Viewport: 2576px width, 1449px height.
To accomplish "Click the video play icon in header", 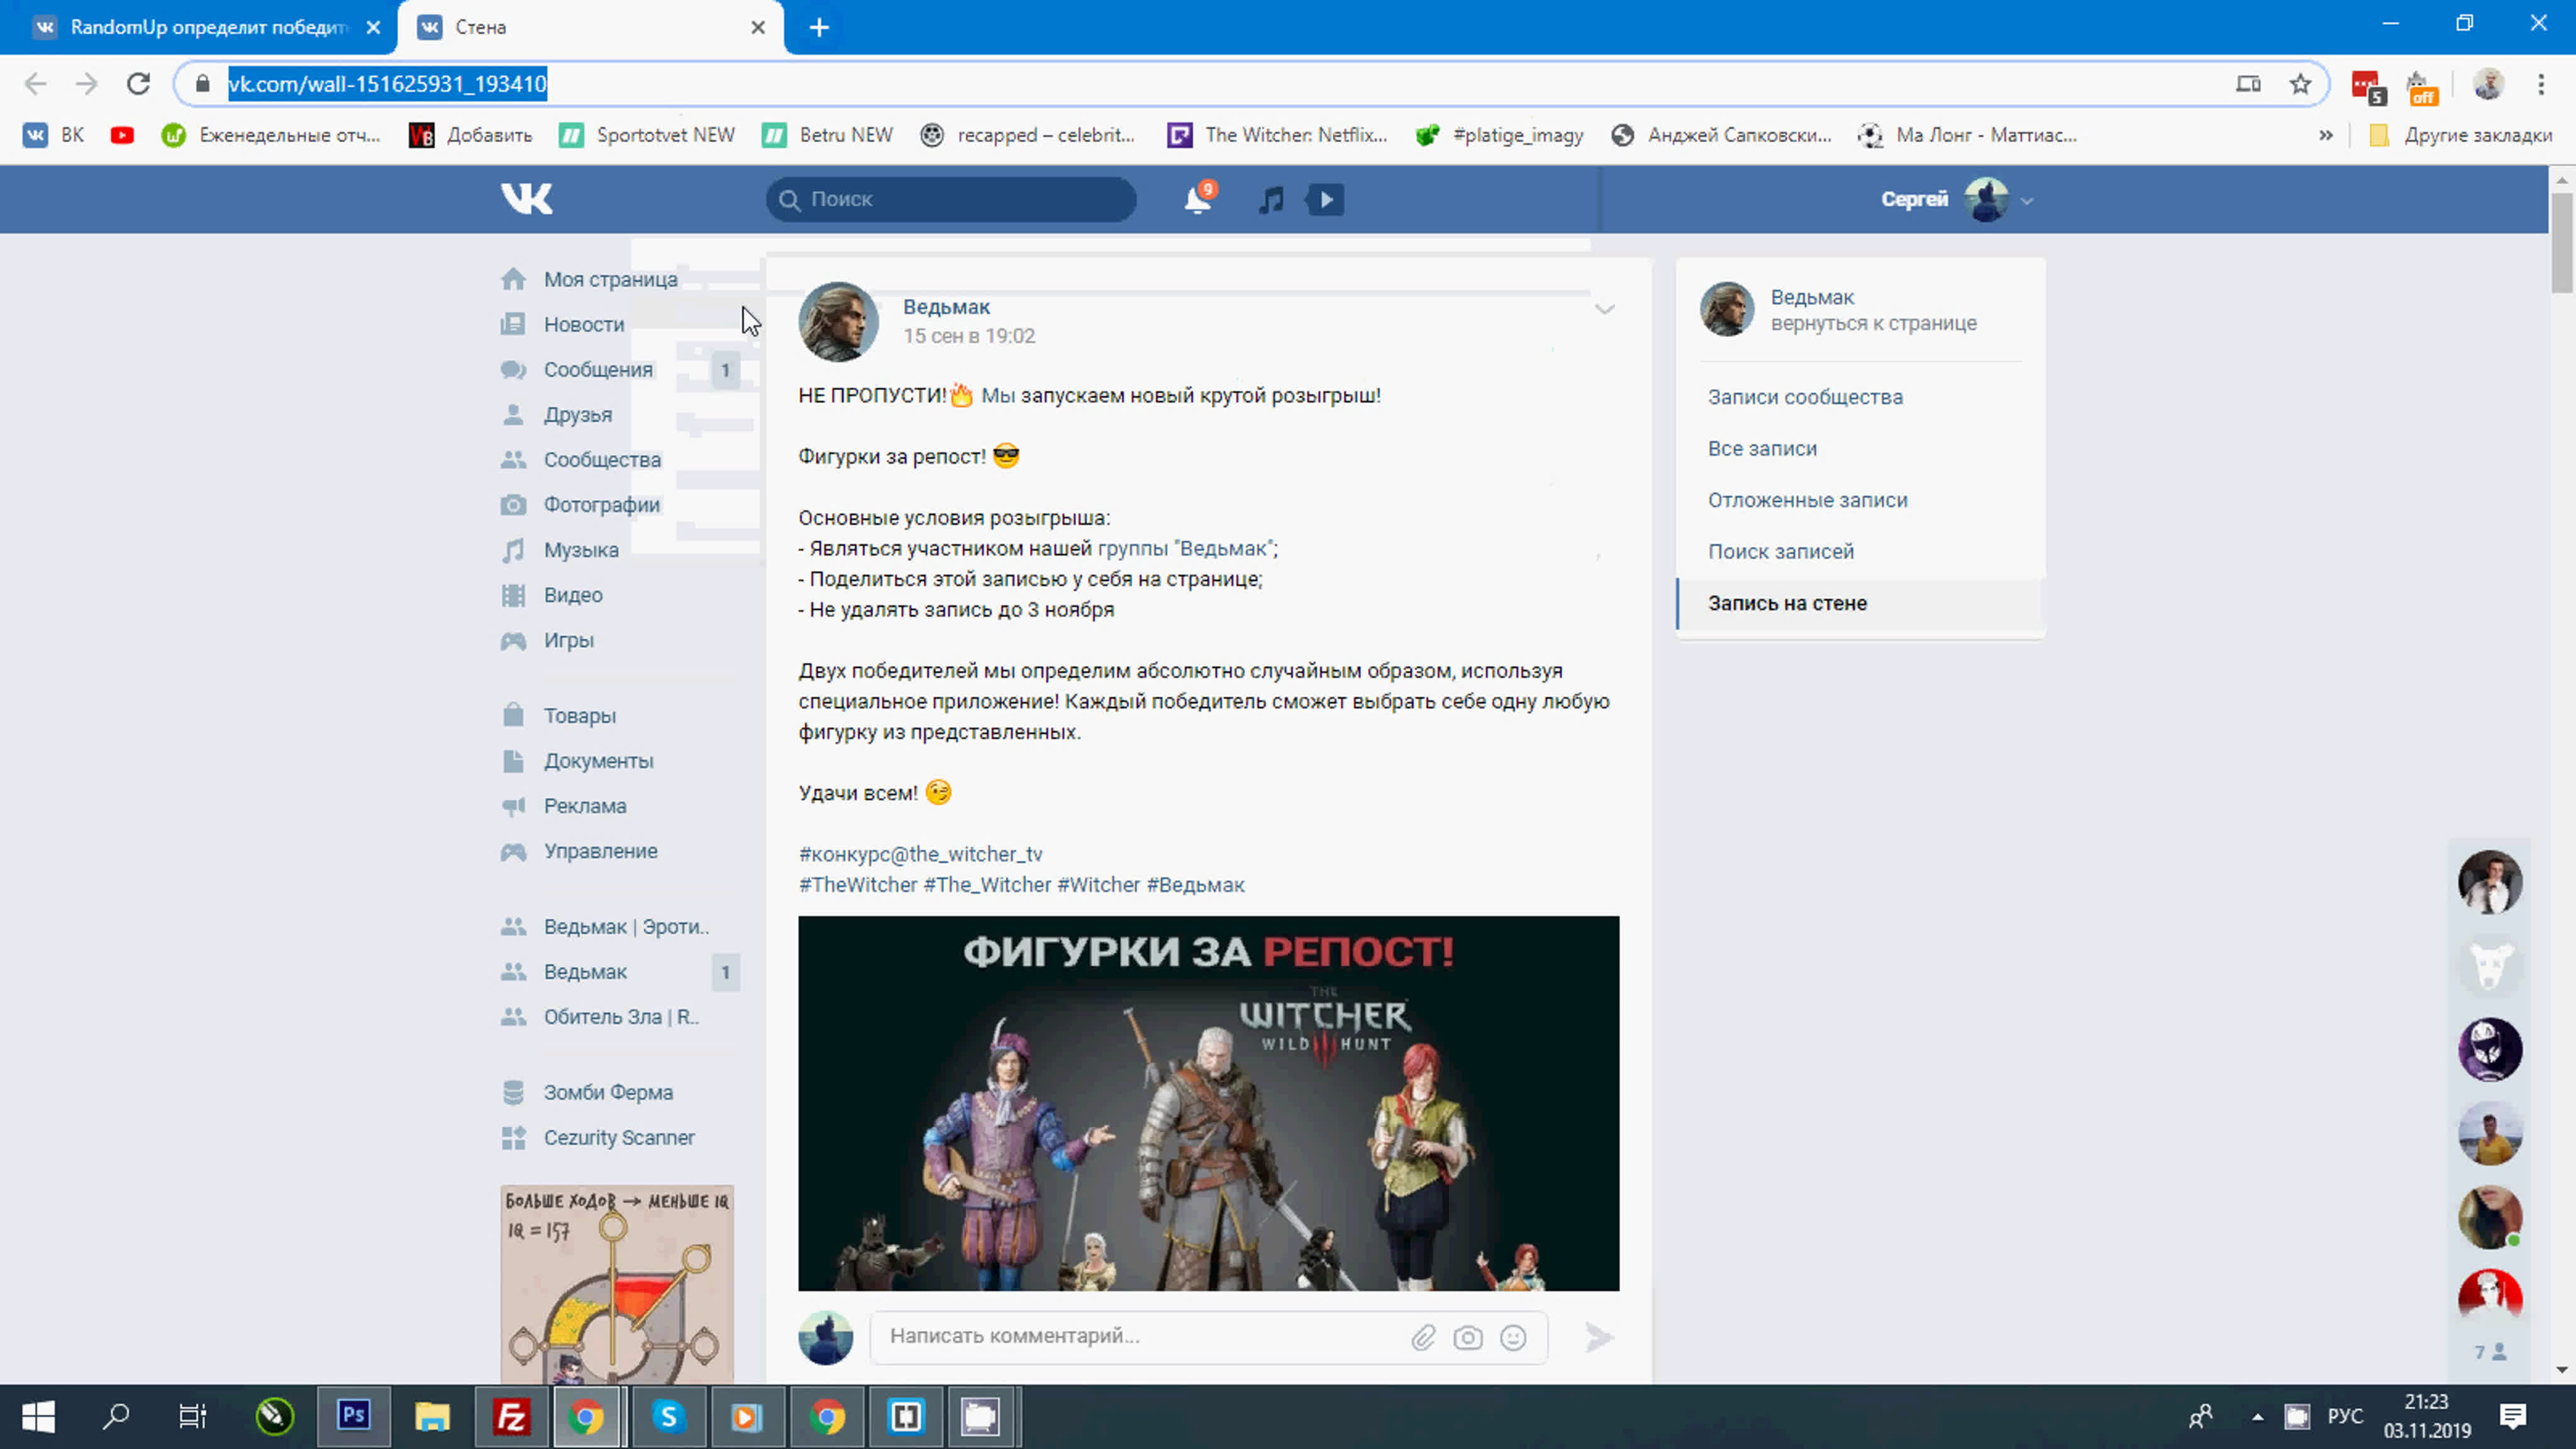I will [x=1326, y=200].
